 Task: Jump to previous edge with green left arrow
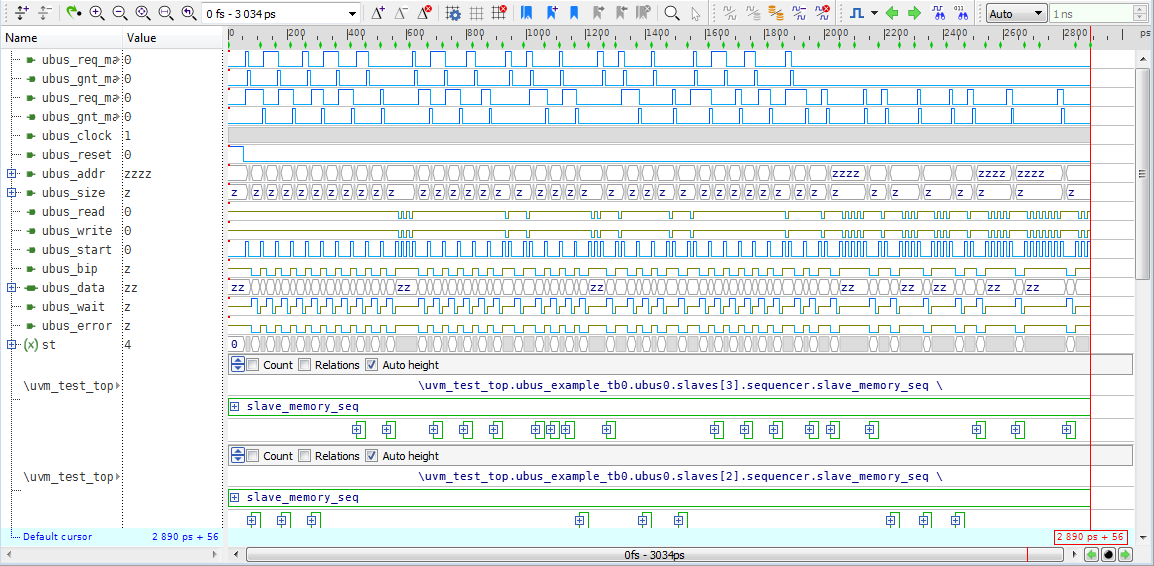[893, 13]
